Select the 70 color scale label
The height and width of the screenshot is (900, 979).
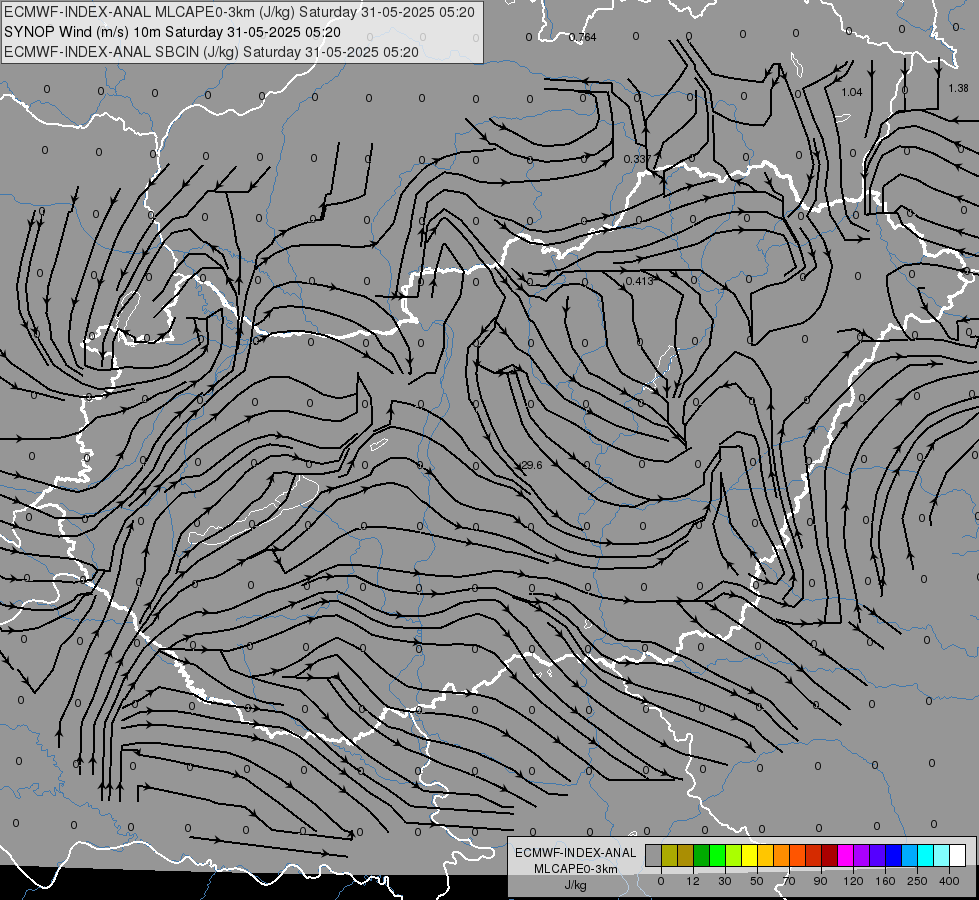789,881
